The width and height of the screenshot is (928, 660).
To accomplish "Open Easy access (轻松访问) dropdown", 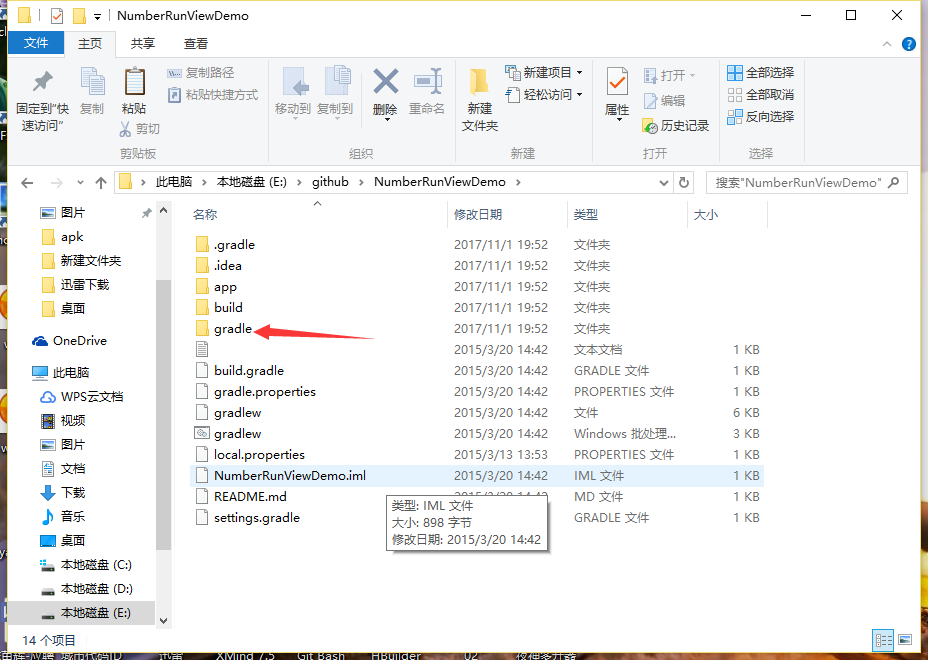I will click(543, 95).
